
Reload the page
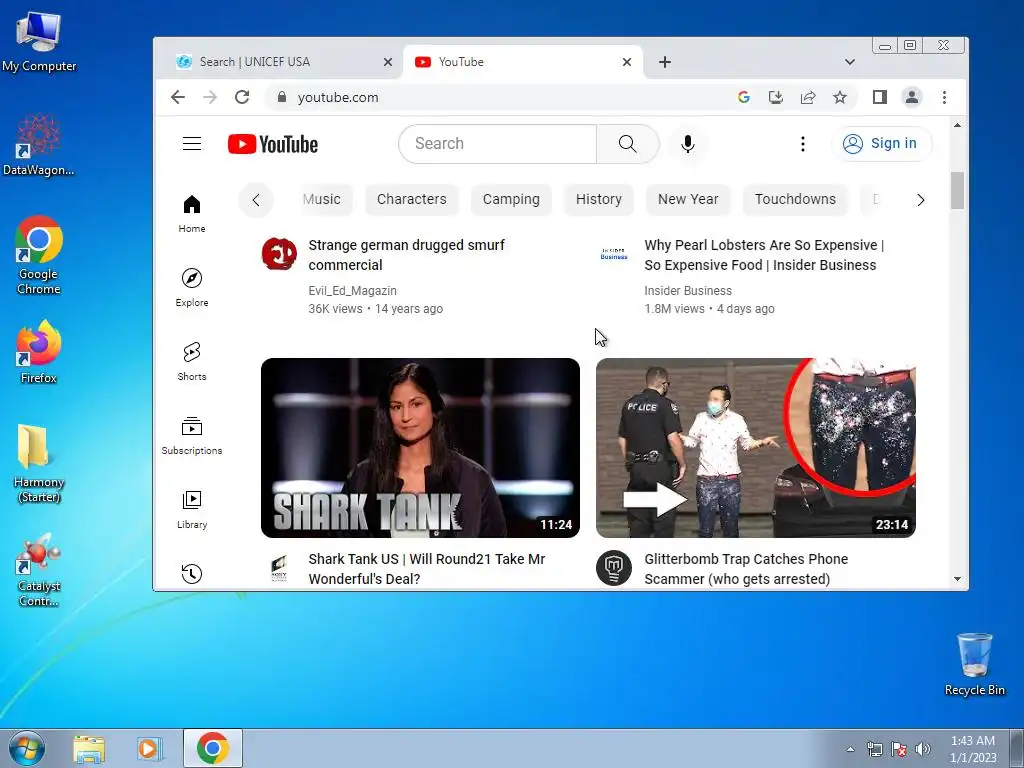[242, 97]
